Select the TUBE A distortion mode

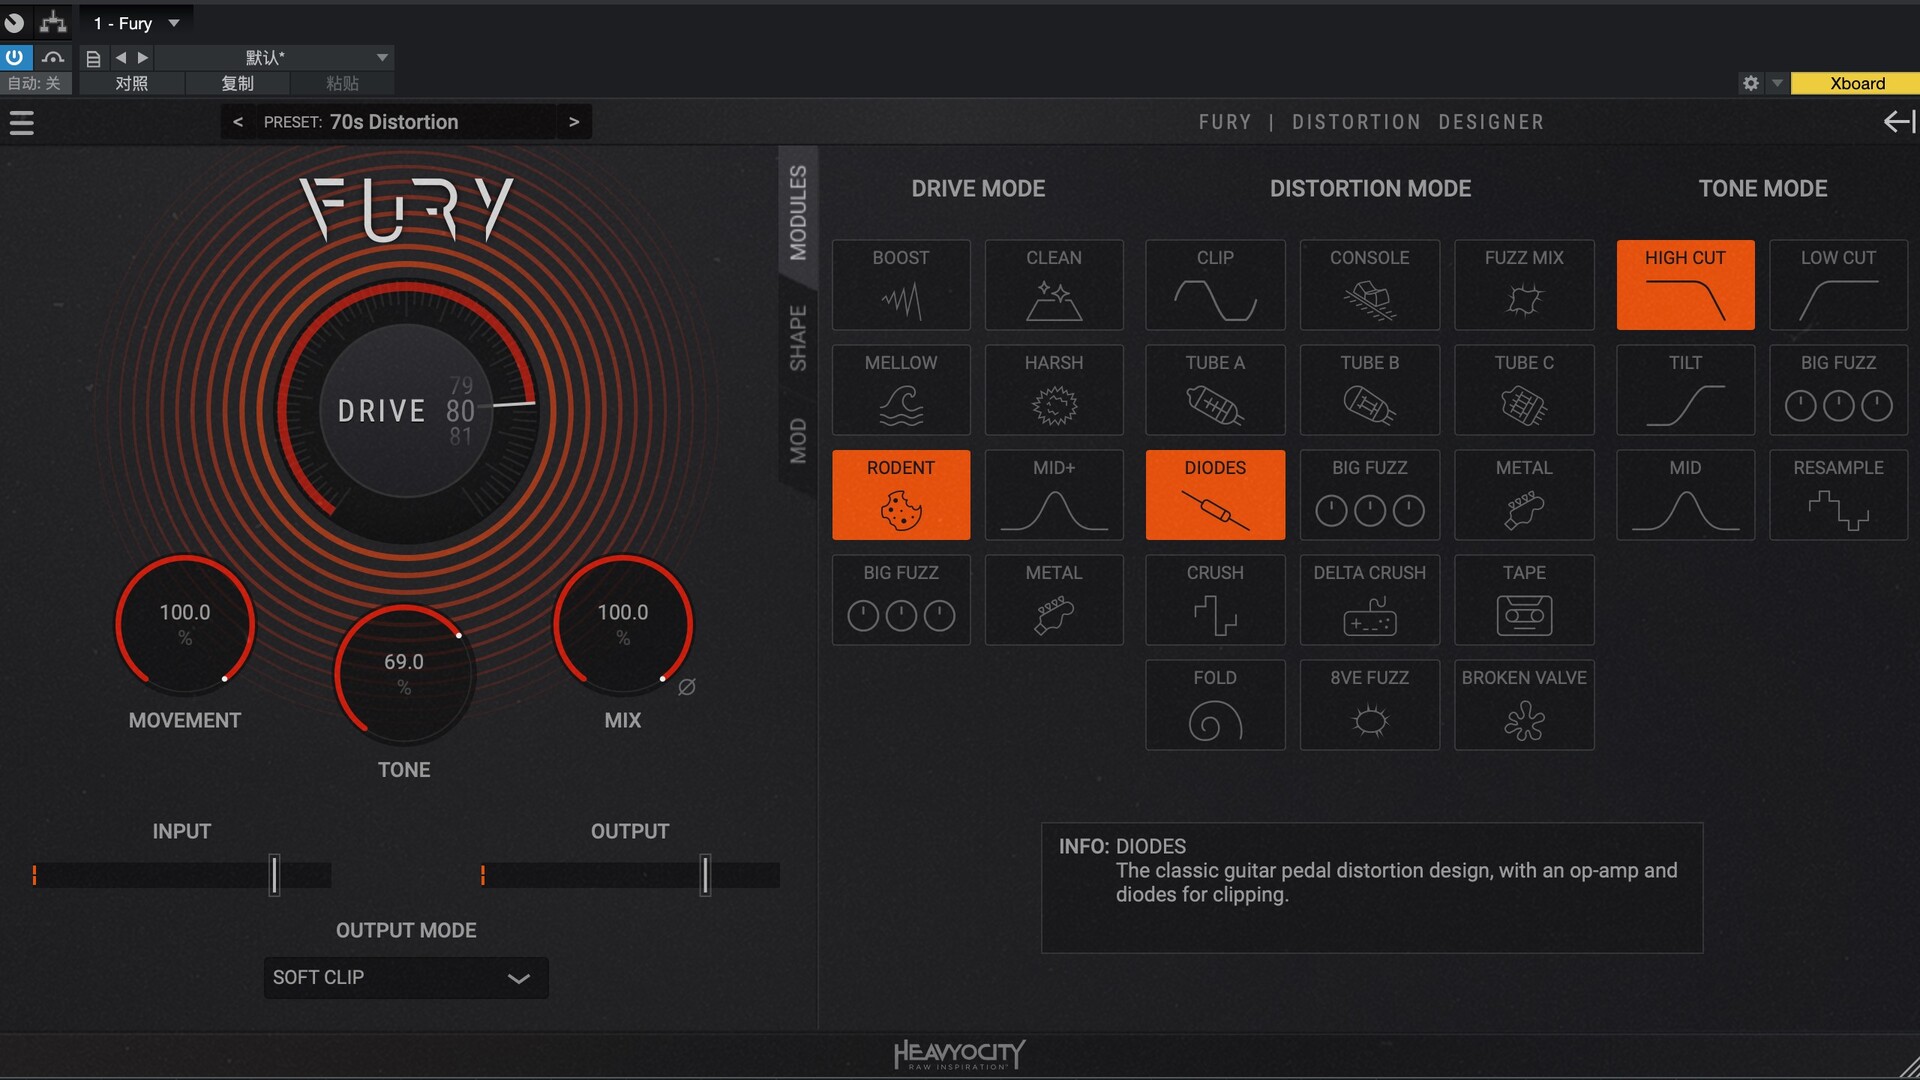(1215, 390)
